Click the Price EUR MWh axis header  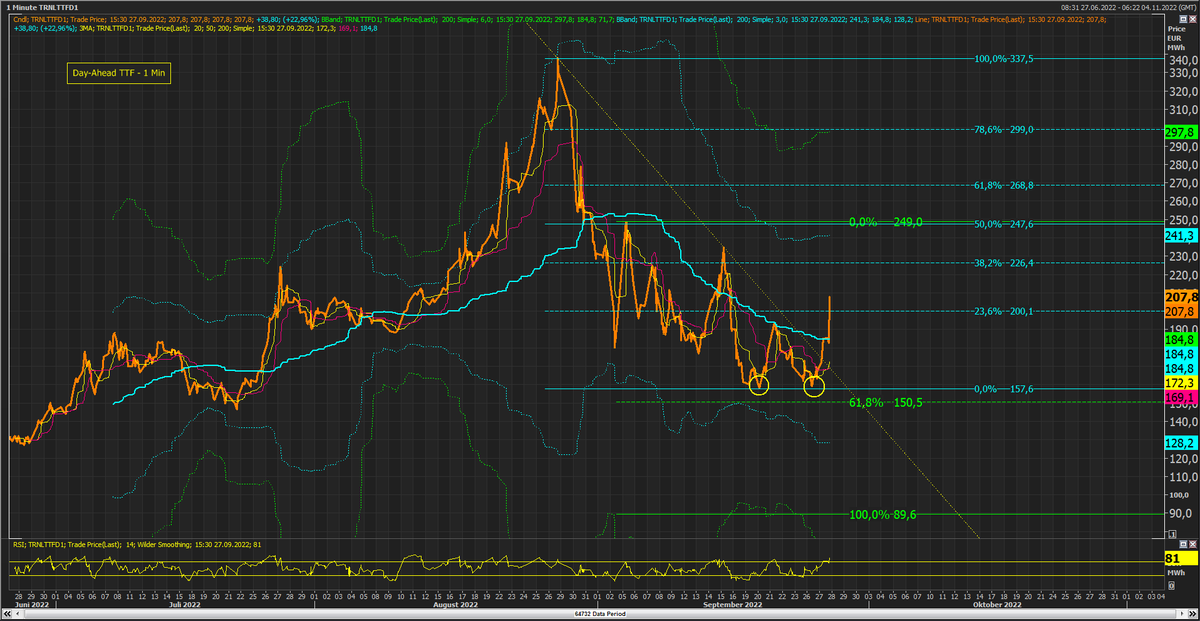[x=1175, y=38]
